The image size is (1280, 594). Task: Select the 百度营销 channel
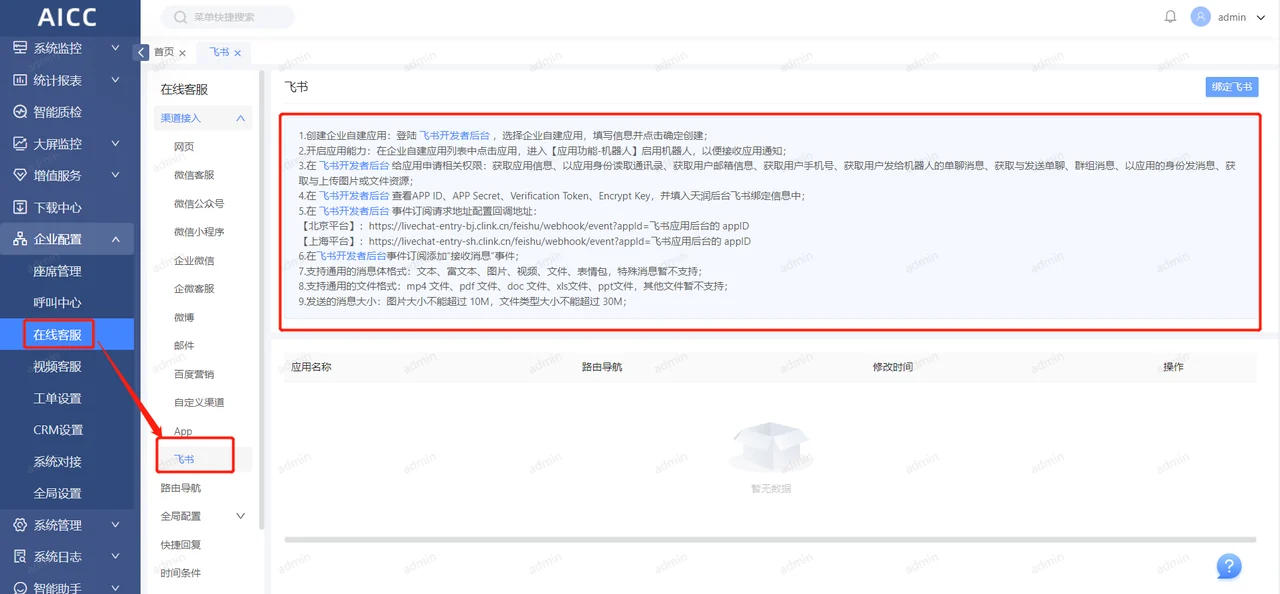pos(194,374)
